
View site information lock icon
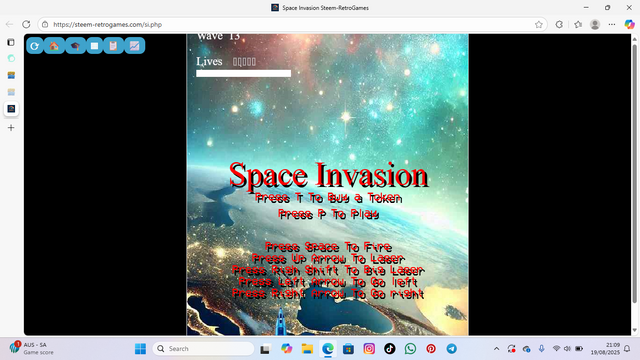click(x=45, y=24)
